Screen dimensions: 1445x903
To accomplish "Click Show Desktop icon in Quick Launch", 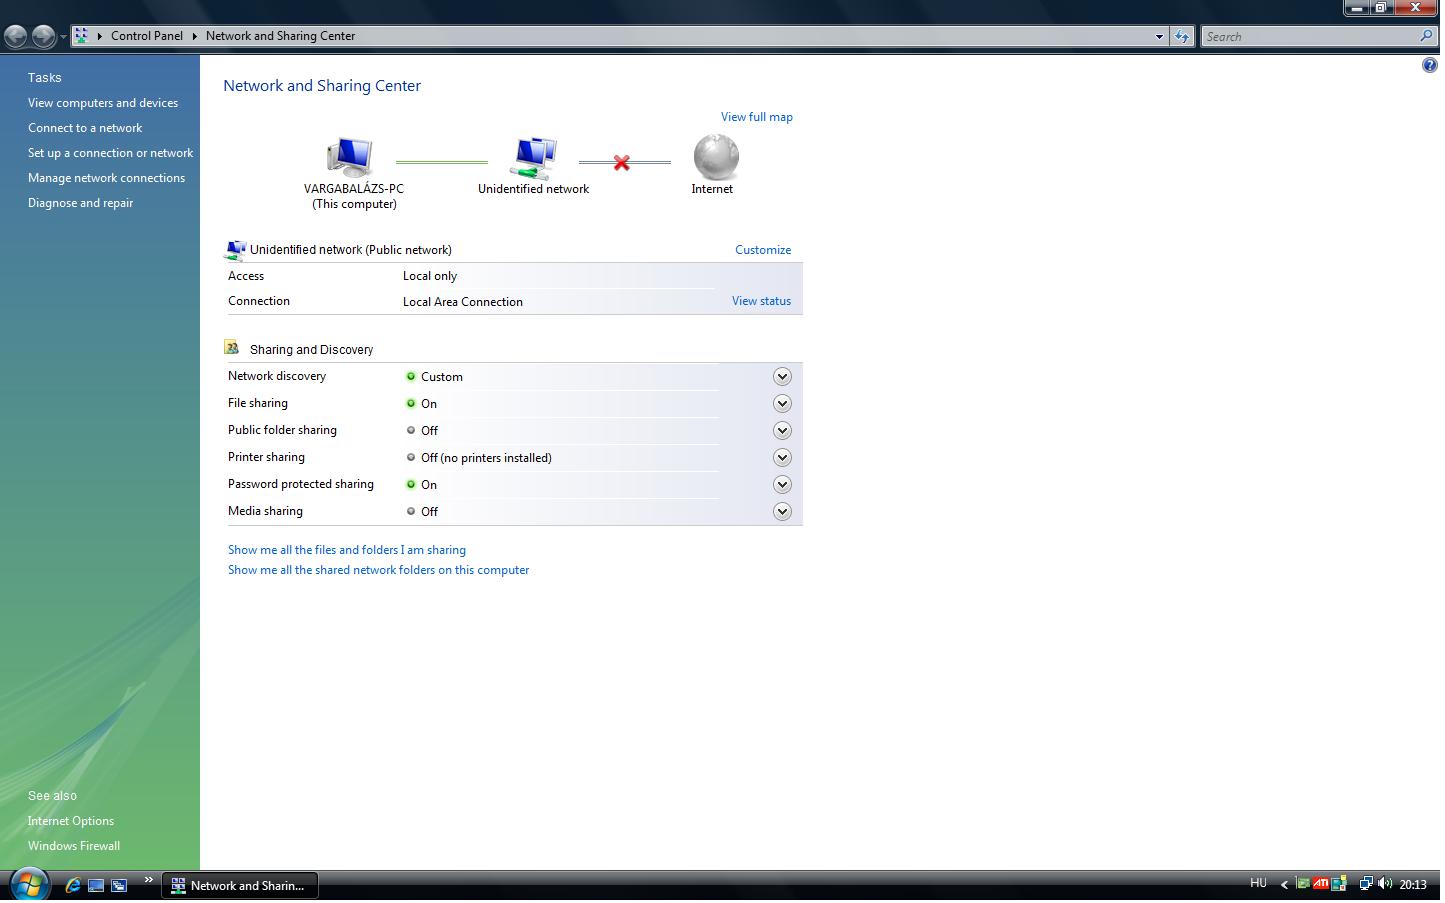I will pyautogui.click(x=96, y=885).
